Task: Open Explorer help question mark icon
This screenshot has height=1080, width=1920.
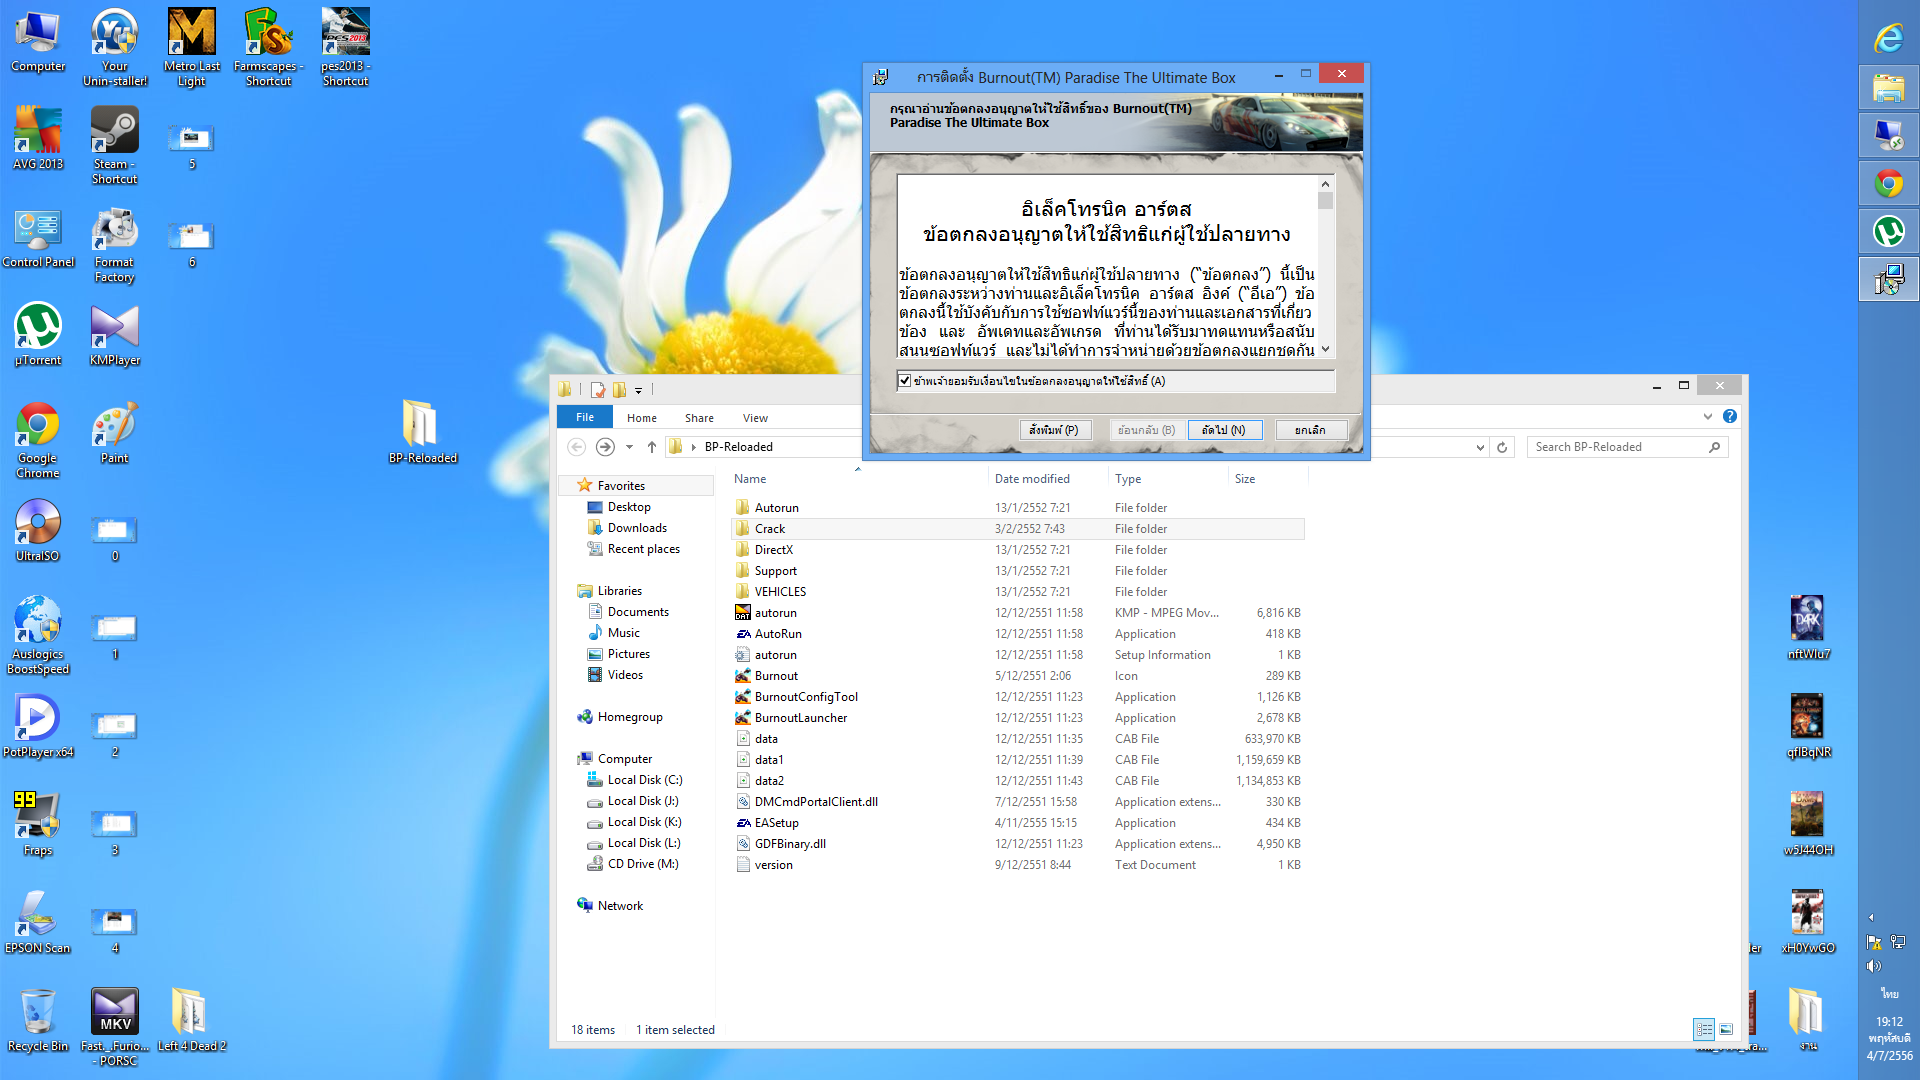Action: point(1730,416)
